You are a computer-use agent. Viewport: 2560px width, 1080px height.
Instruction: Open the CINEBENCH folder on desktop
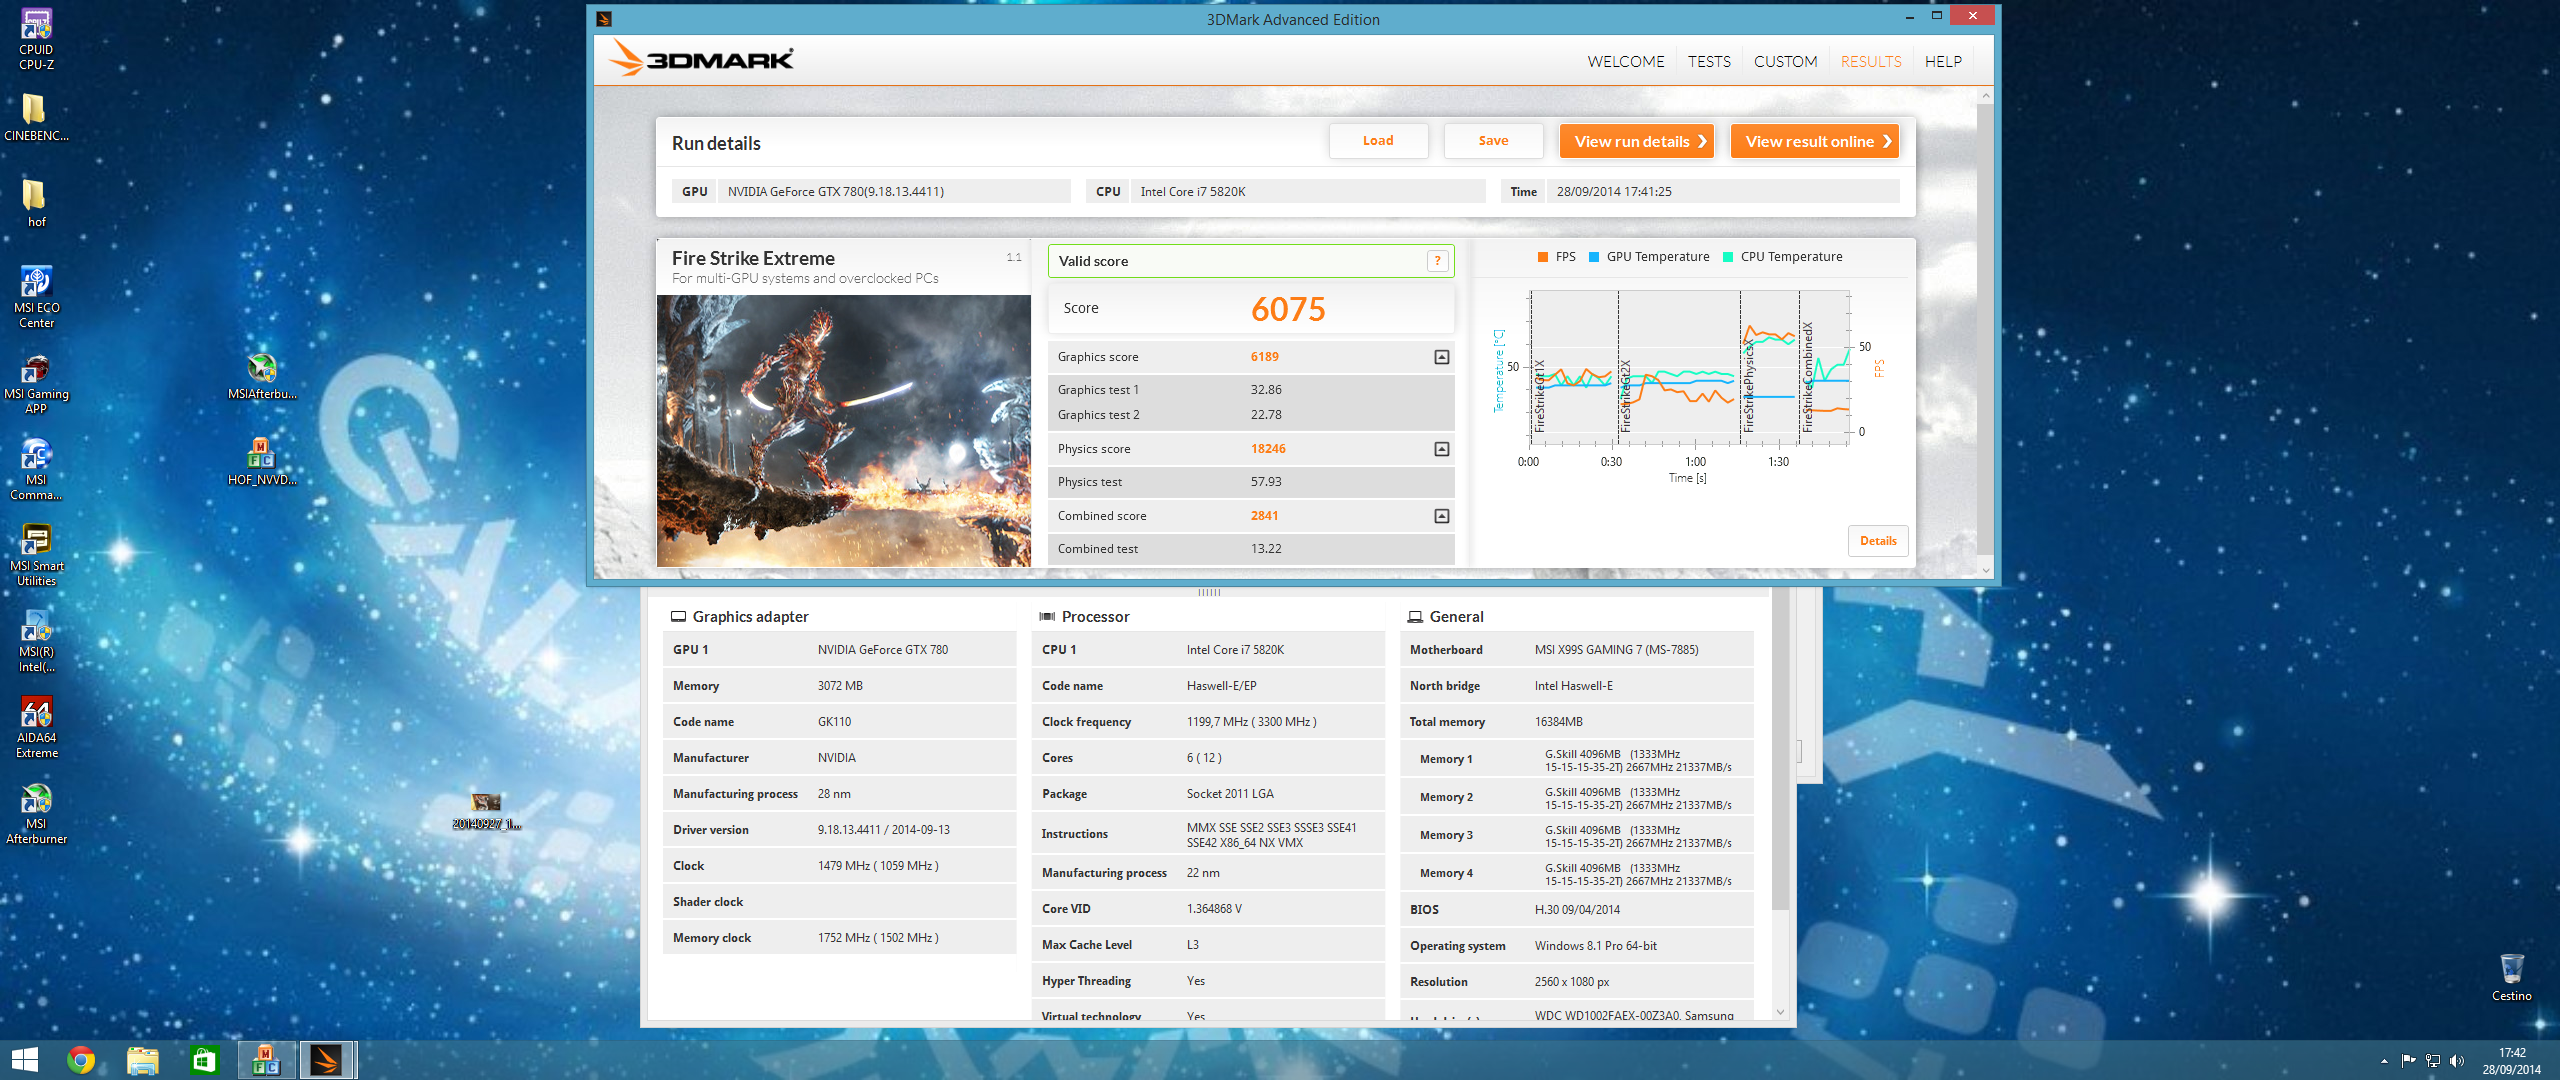coord(36,118)
